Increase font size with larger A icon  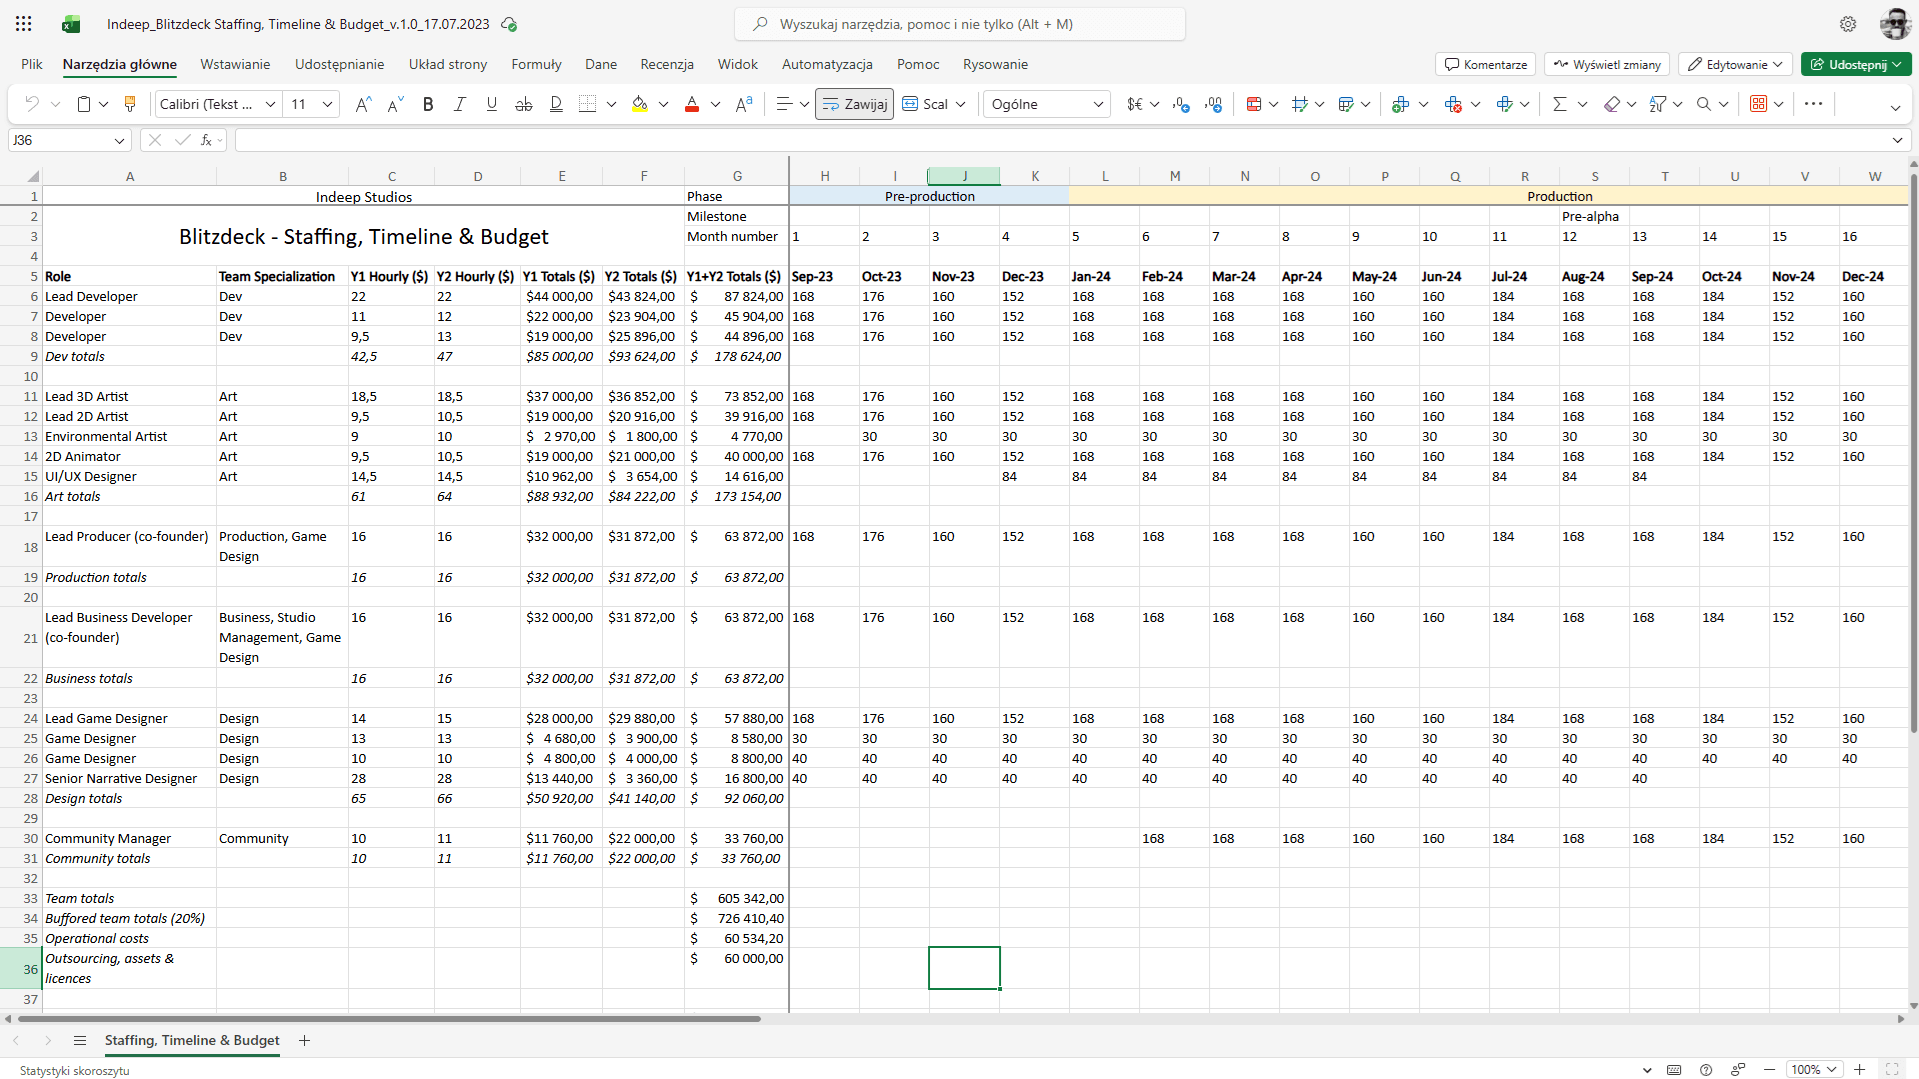[x=363, y=104]
